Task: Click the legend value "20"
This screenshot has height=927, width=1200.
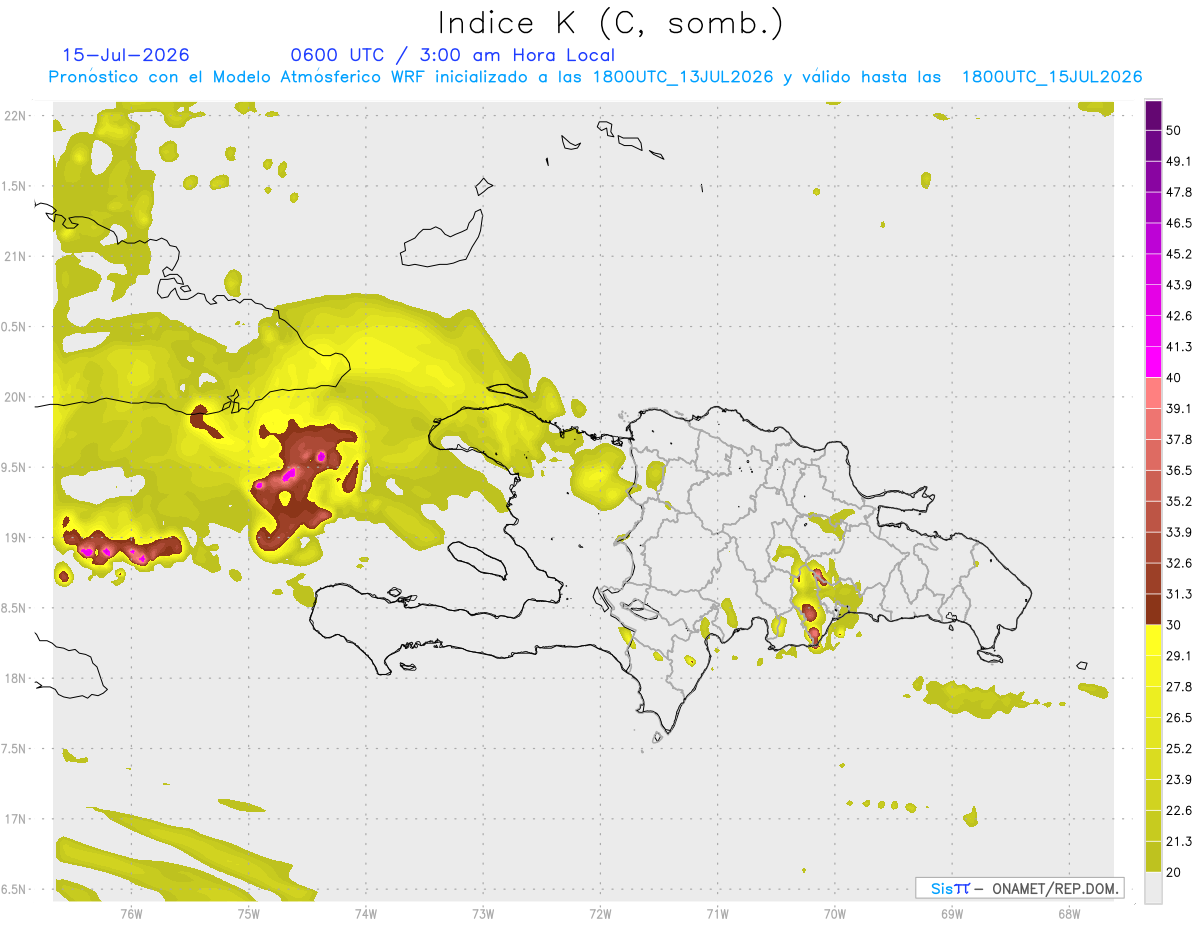Action: point(1174,873)
